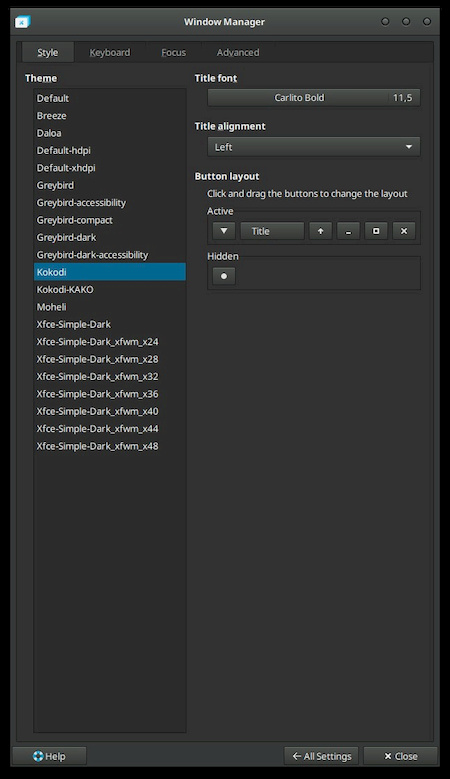Viewport: 450px width, 779px height.
Task: Select the Xfce-Simple-Dark_xfwm_x24 theme
Action: click(x=110, y=342)
